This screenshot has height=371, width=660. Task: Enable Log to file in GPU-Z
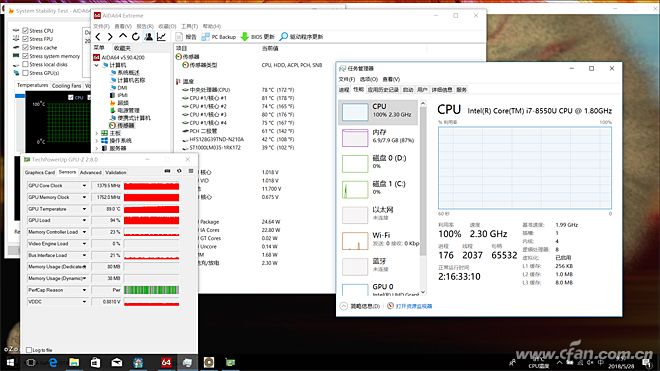point(29,350)
